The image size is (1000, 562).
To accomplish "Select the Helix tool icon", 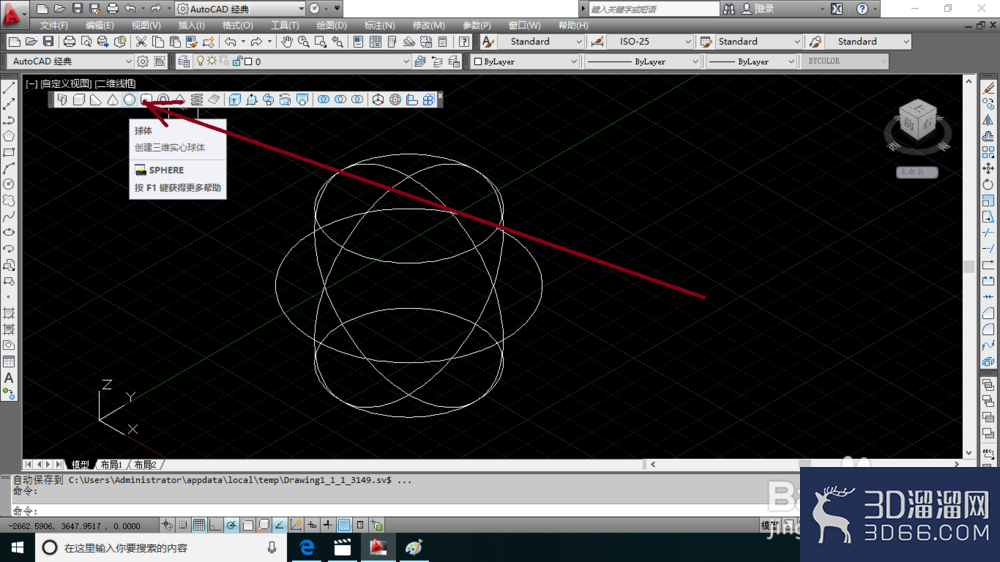I will (197, 100).
